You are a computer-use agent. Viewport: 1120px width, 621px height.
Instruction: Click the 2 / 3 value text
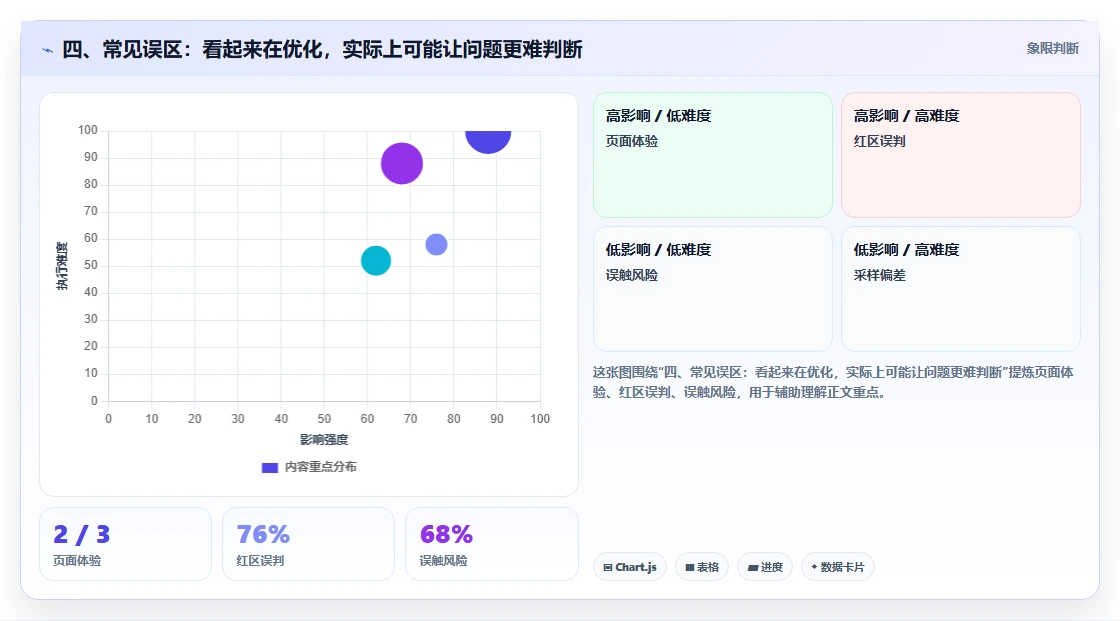point(81,535)
